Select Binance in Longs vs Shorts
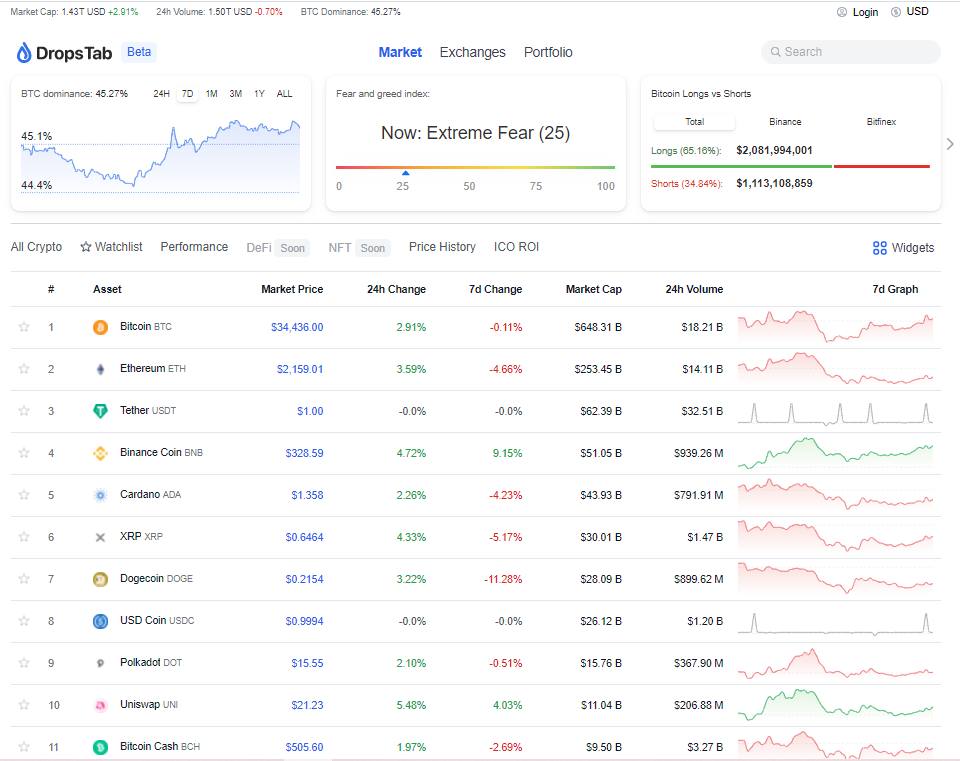Screen dimensions: 960x761 pos(785,122)
